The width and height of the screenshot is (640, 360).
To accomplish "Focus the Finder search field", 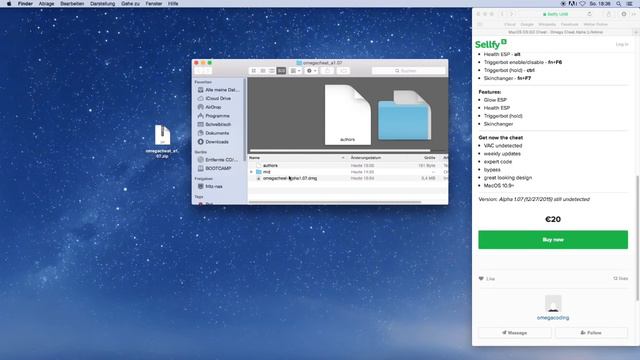I will (409, 71).
